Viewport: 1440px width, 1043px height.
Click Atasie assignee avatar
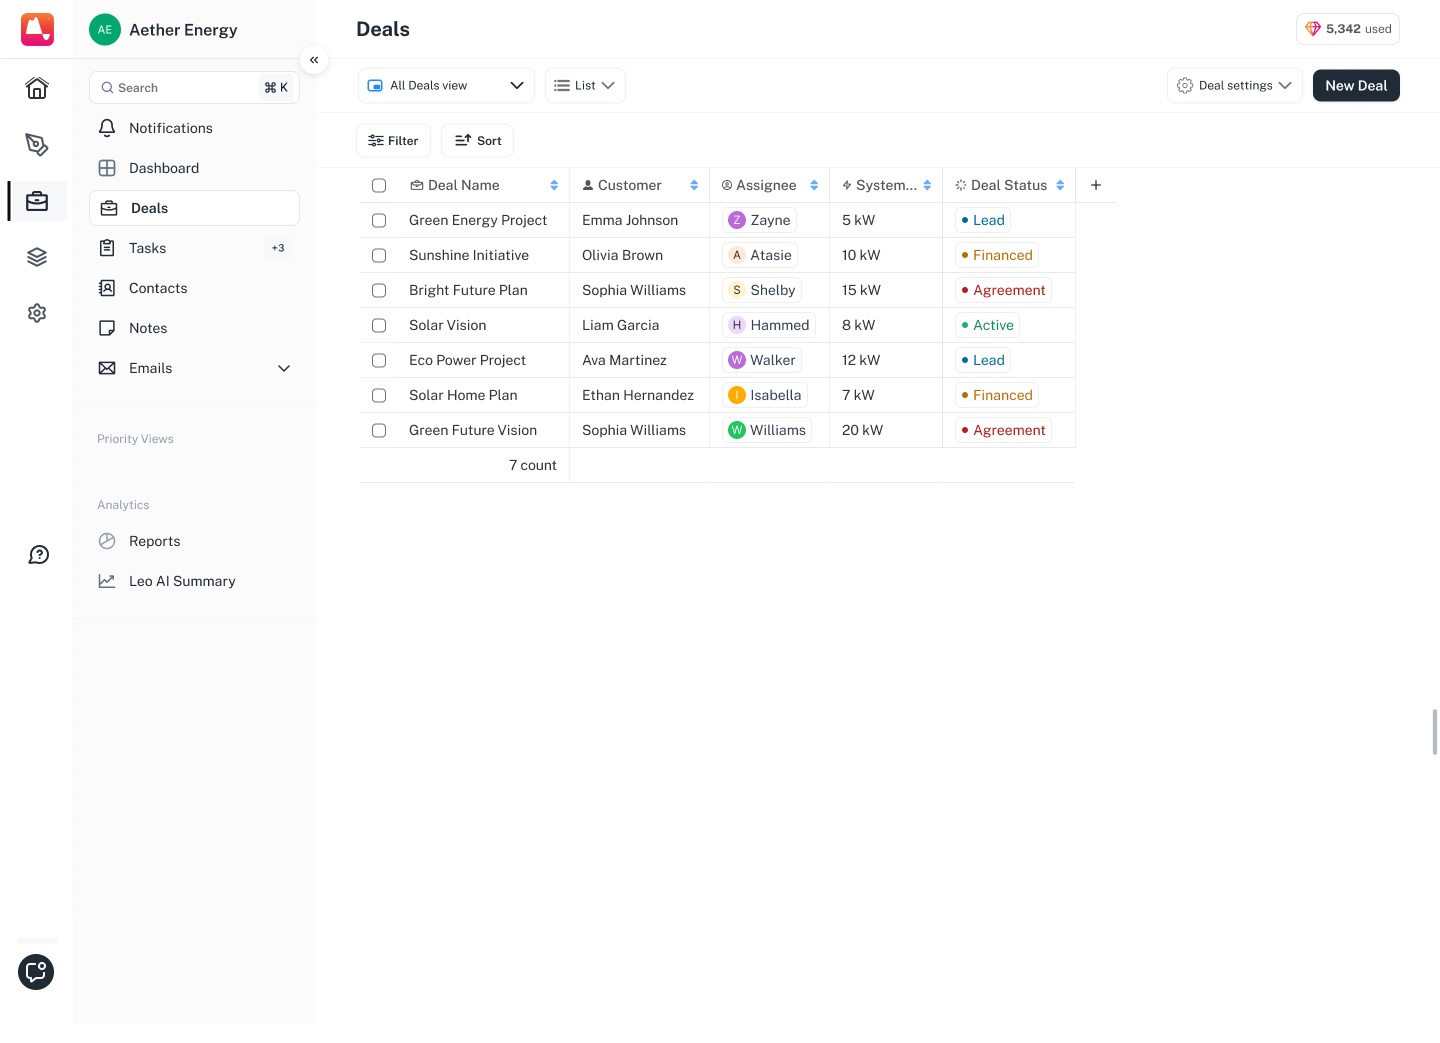737,255
